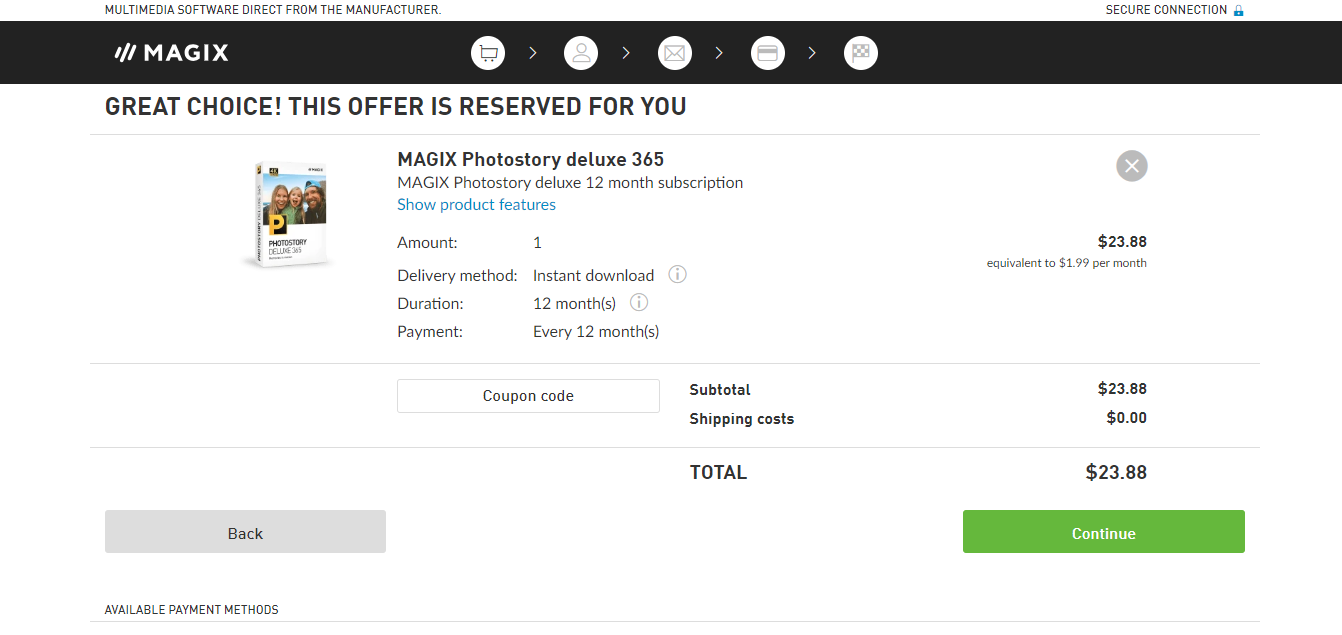The width and height of the screenshot is (1342, 635).
Task: Open the Delivery method info icon
Action: point(677,274)
